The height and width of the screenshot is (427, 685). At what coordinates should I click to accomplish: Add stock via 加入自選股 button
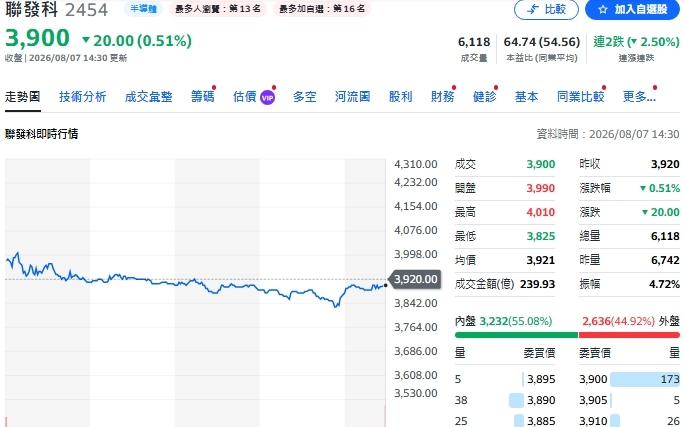[x=634, y=9]
